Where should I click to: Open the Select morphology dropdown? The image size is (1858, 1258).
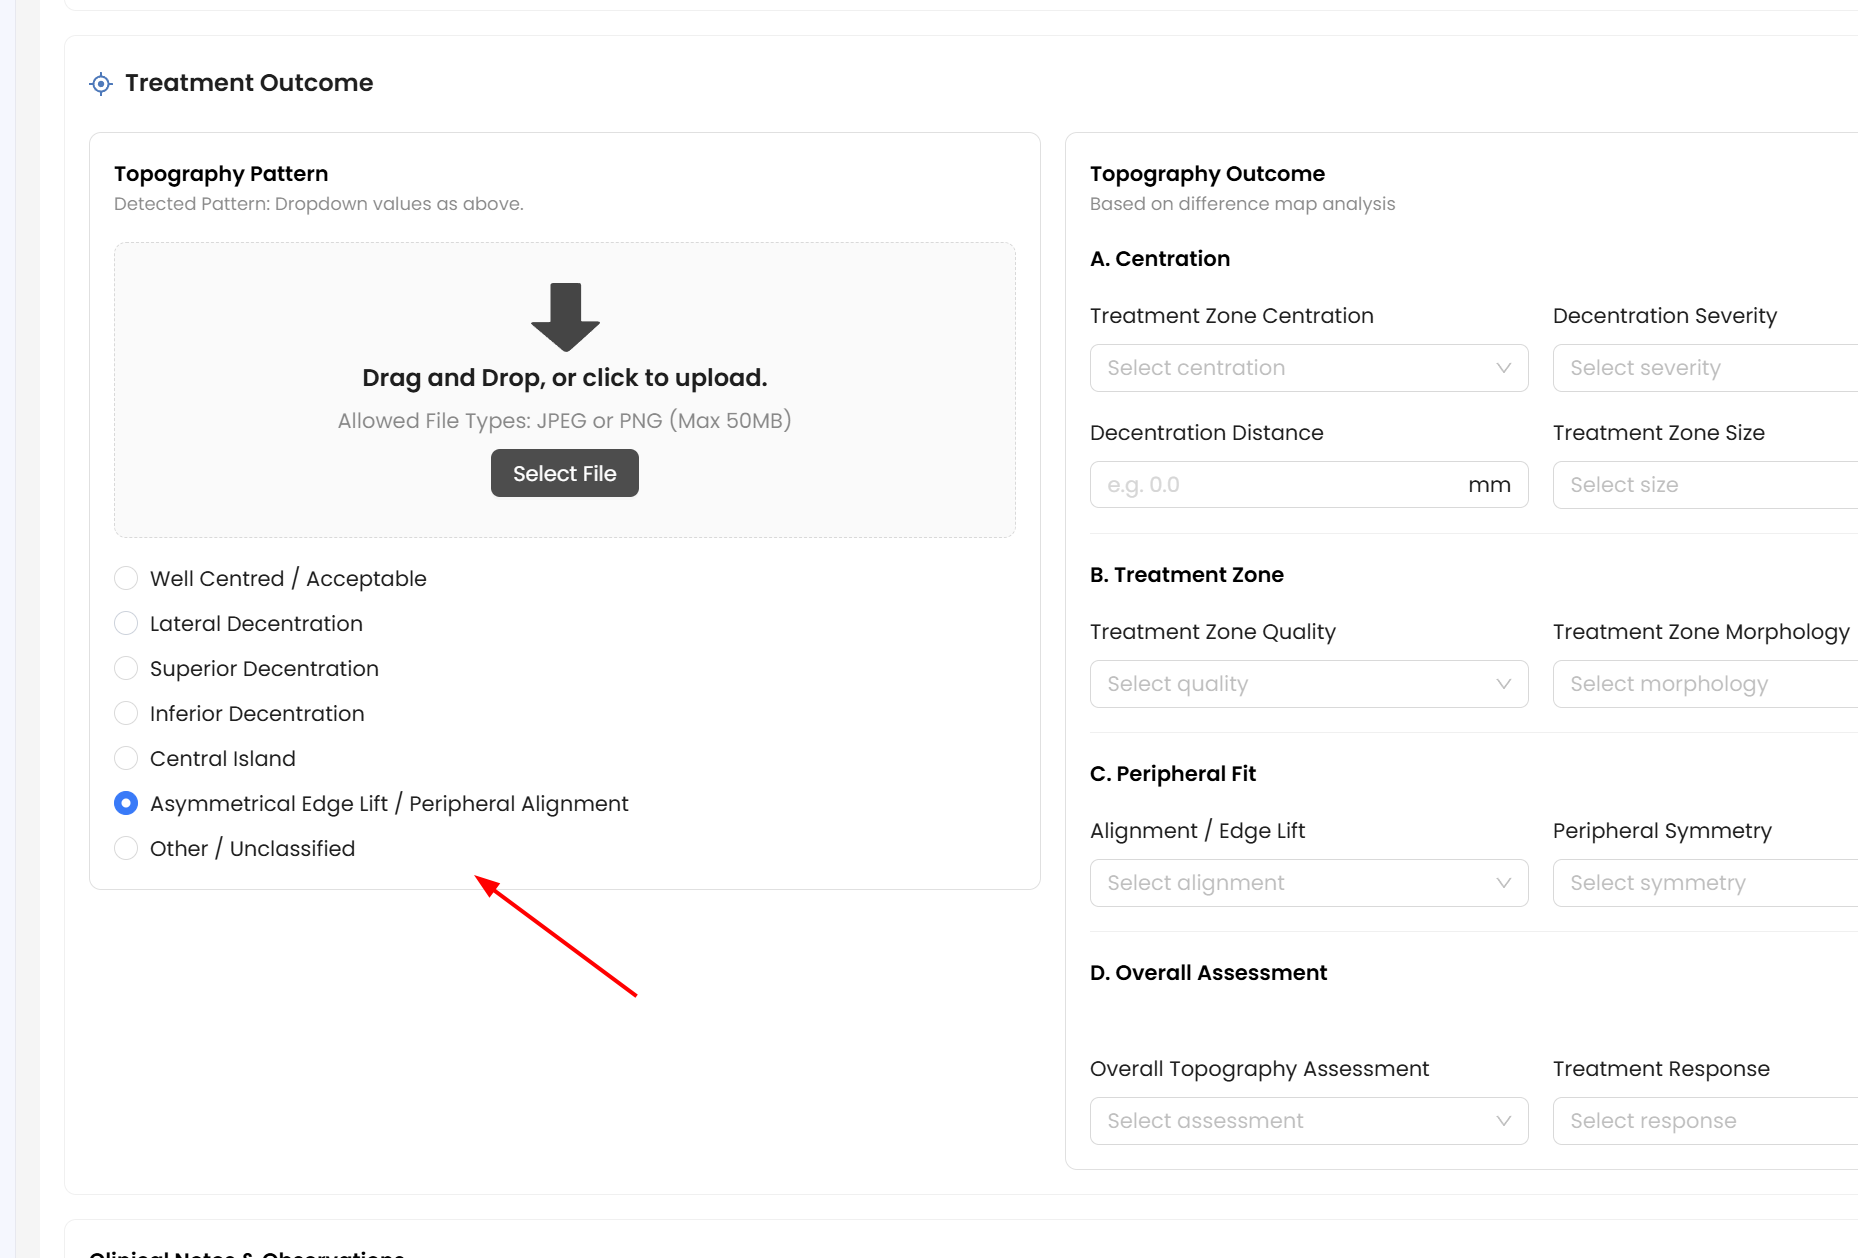click(1705, 684)
